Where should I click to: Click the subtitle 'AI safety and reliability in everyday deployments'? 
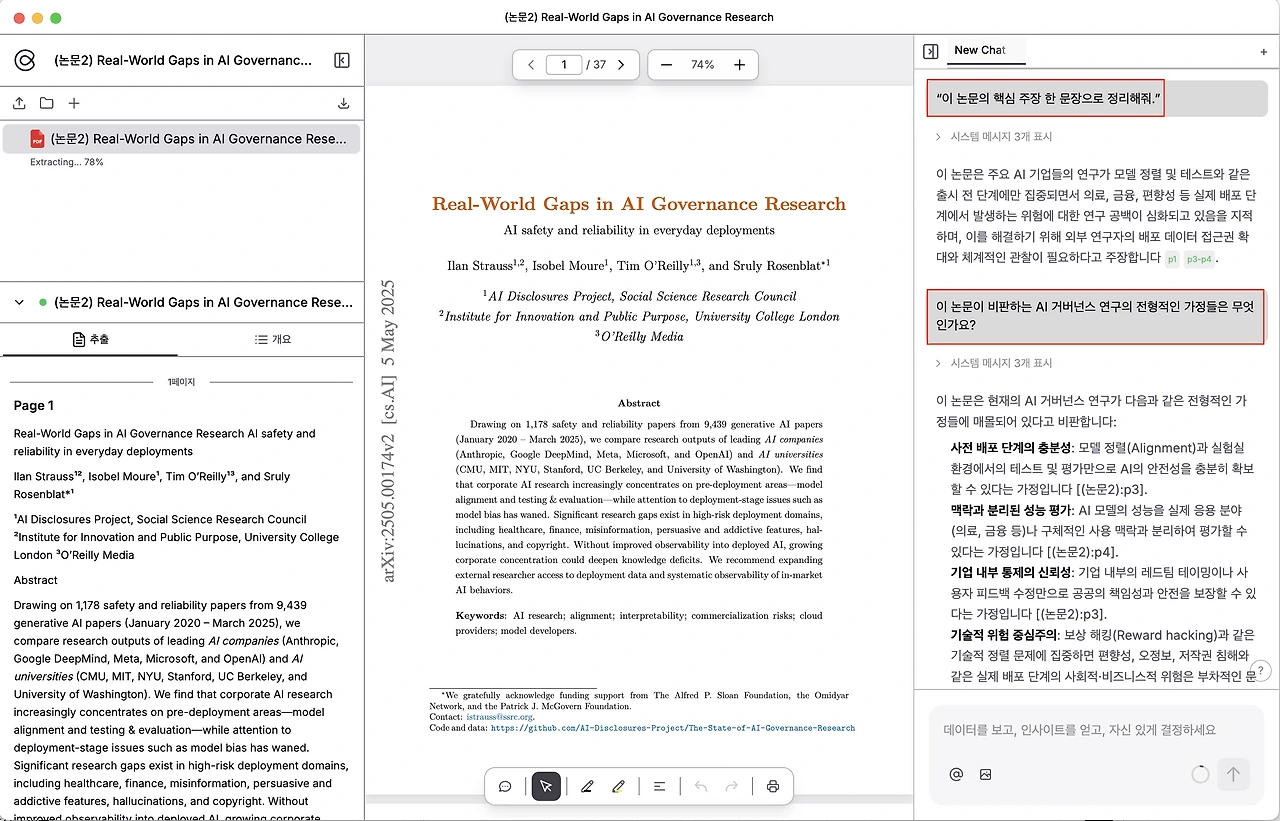tap(639, 230)
